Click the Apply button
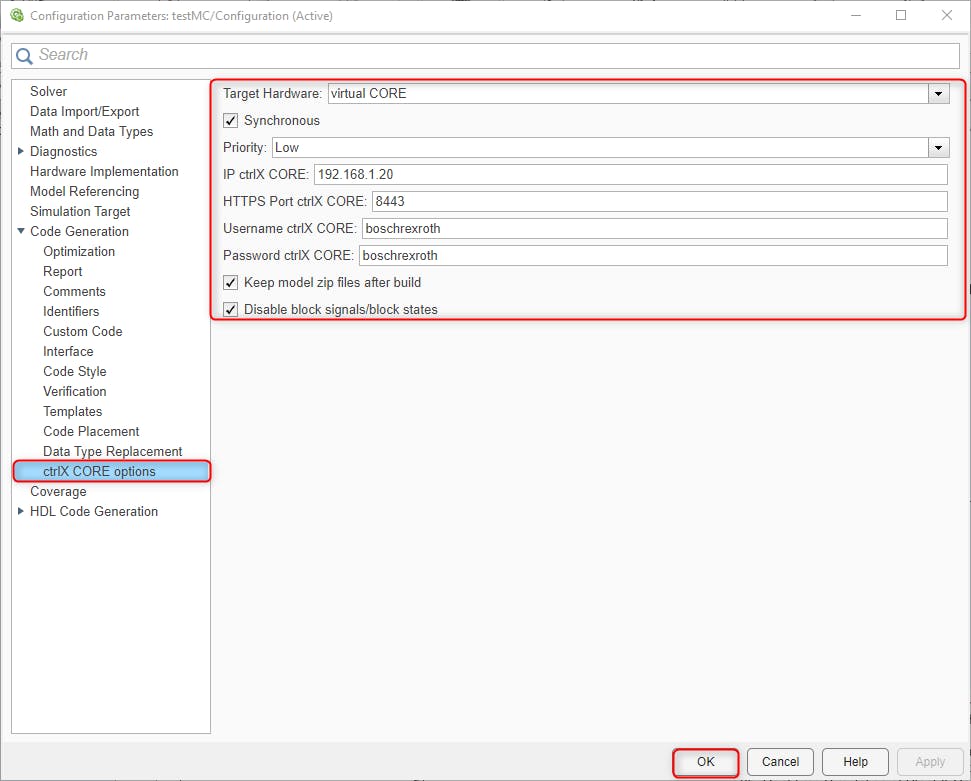 point(930,762)
